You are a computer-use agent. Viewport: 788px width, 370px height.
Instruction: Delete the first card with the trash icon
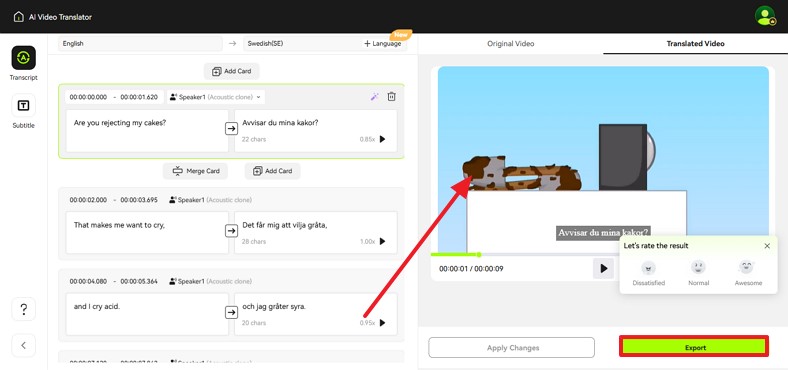391,97
